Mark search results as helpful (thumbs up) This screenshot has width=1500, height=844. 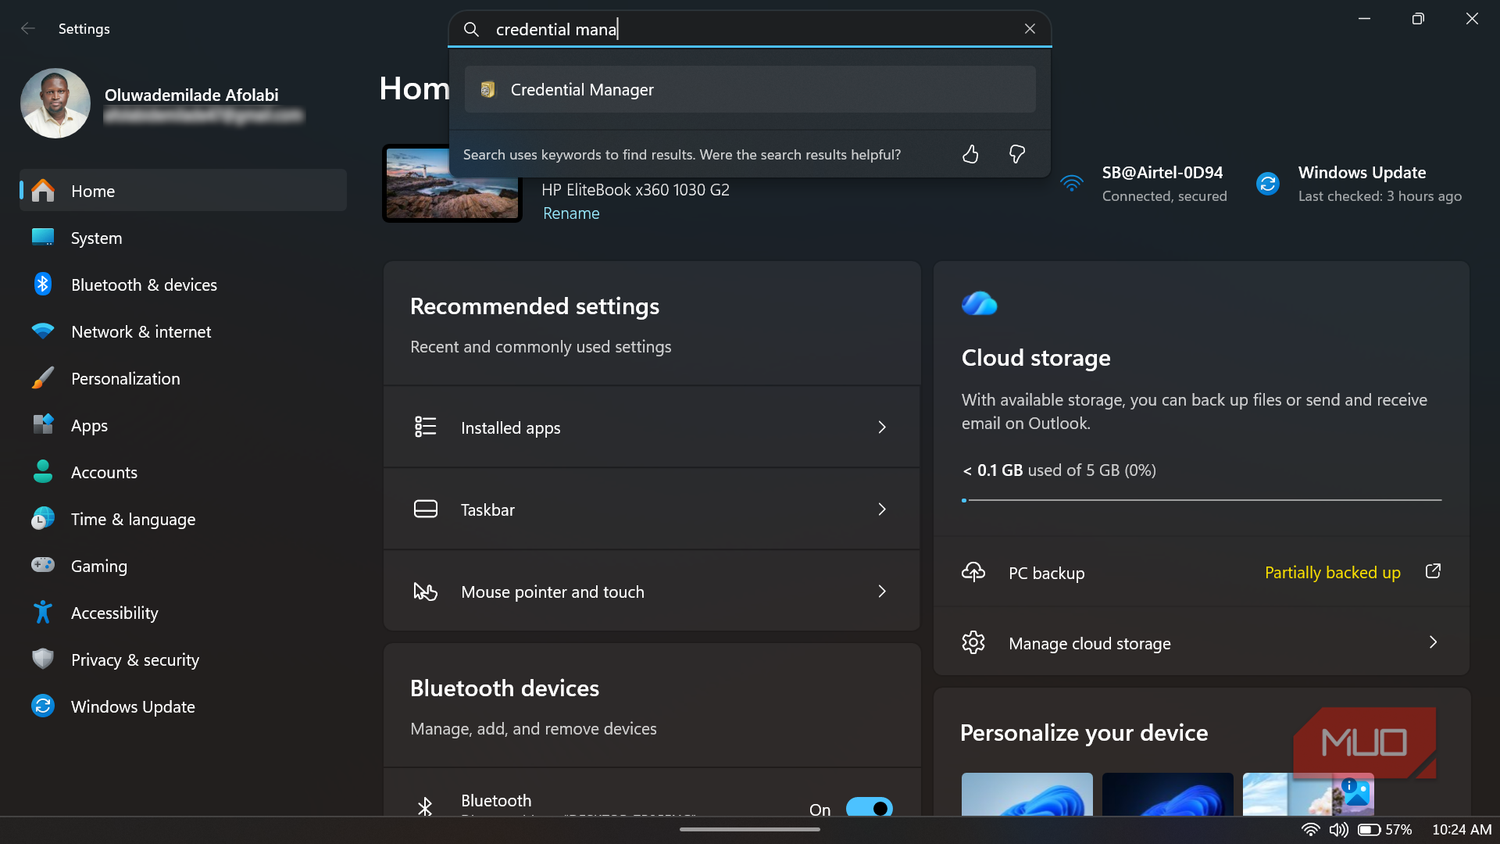(x=970, y=154)
